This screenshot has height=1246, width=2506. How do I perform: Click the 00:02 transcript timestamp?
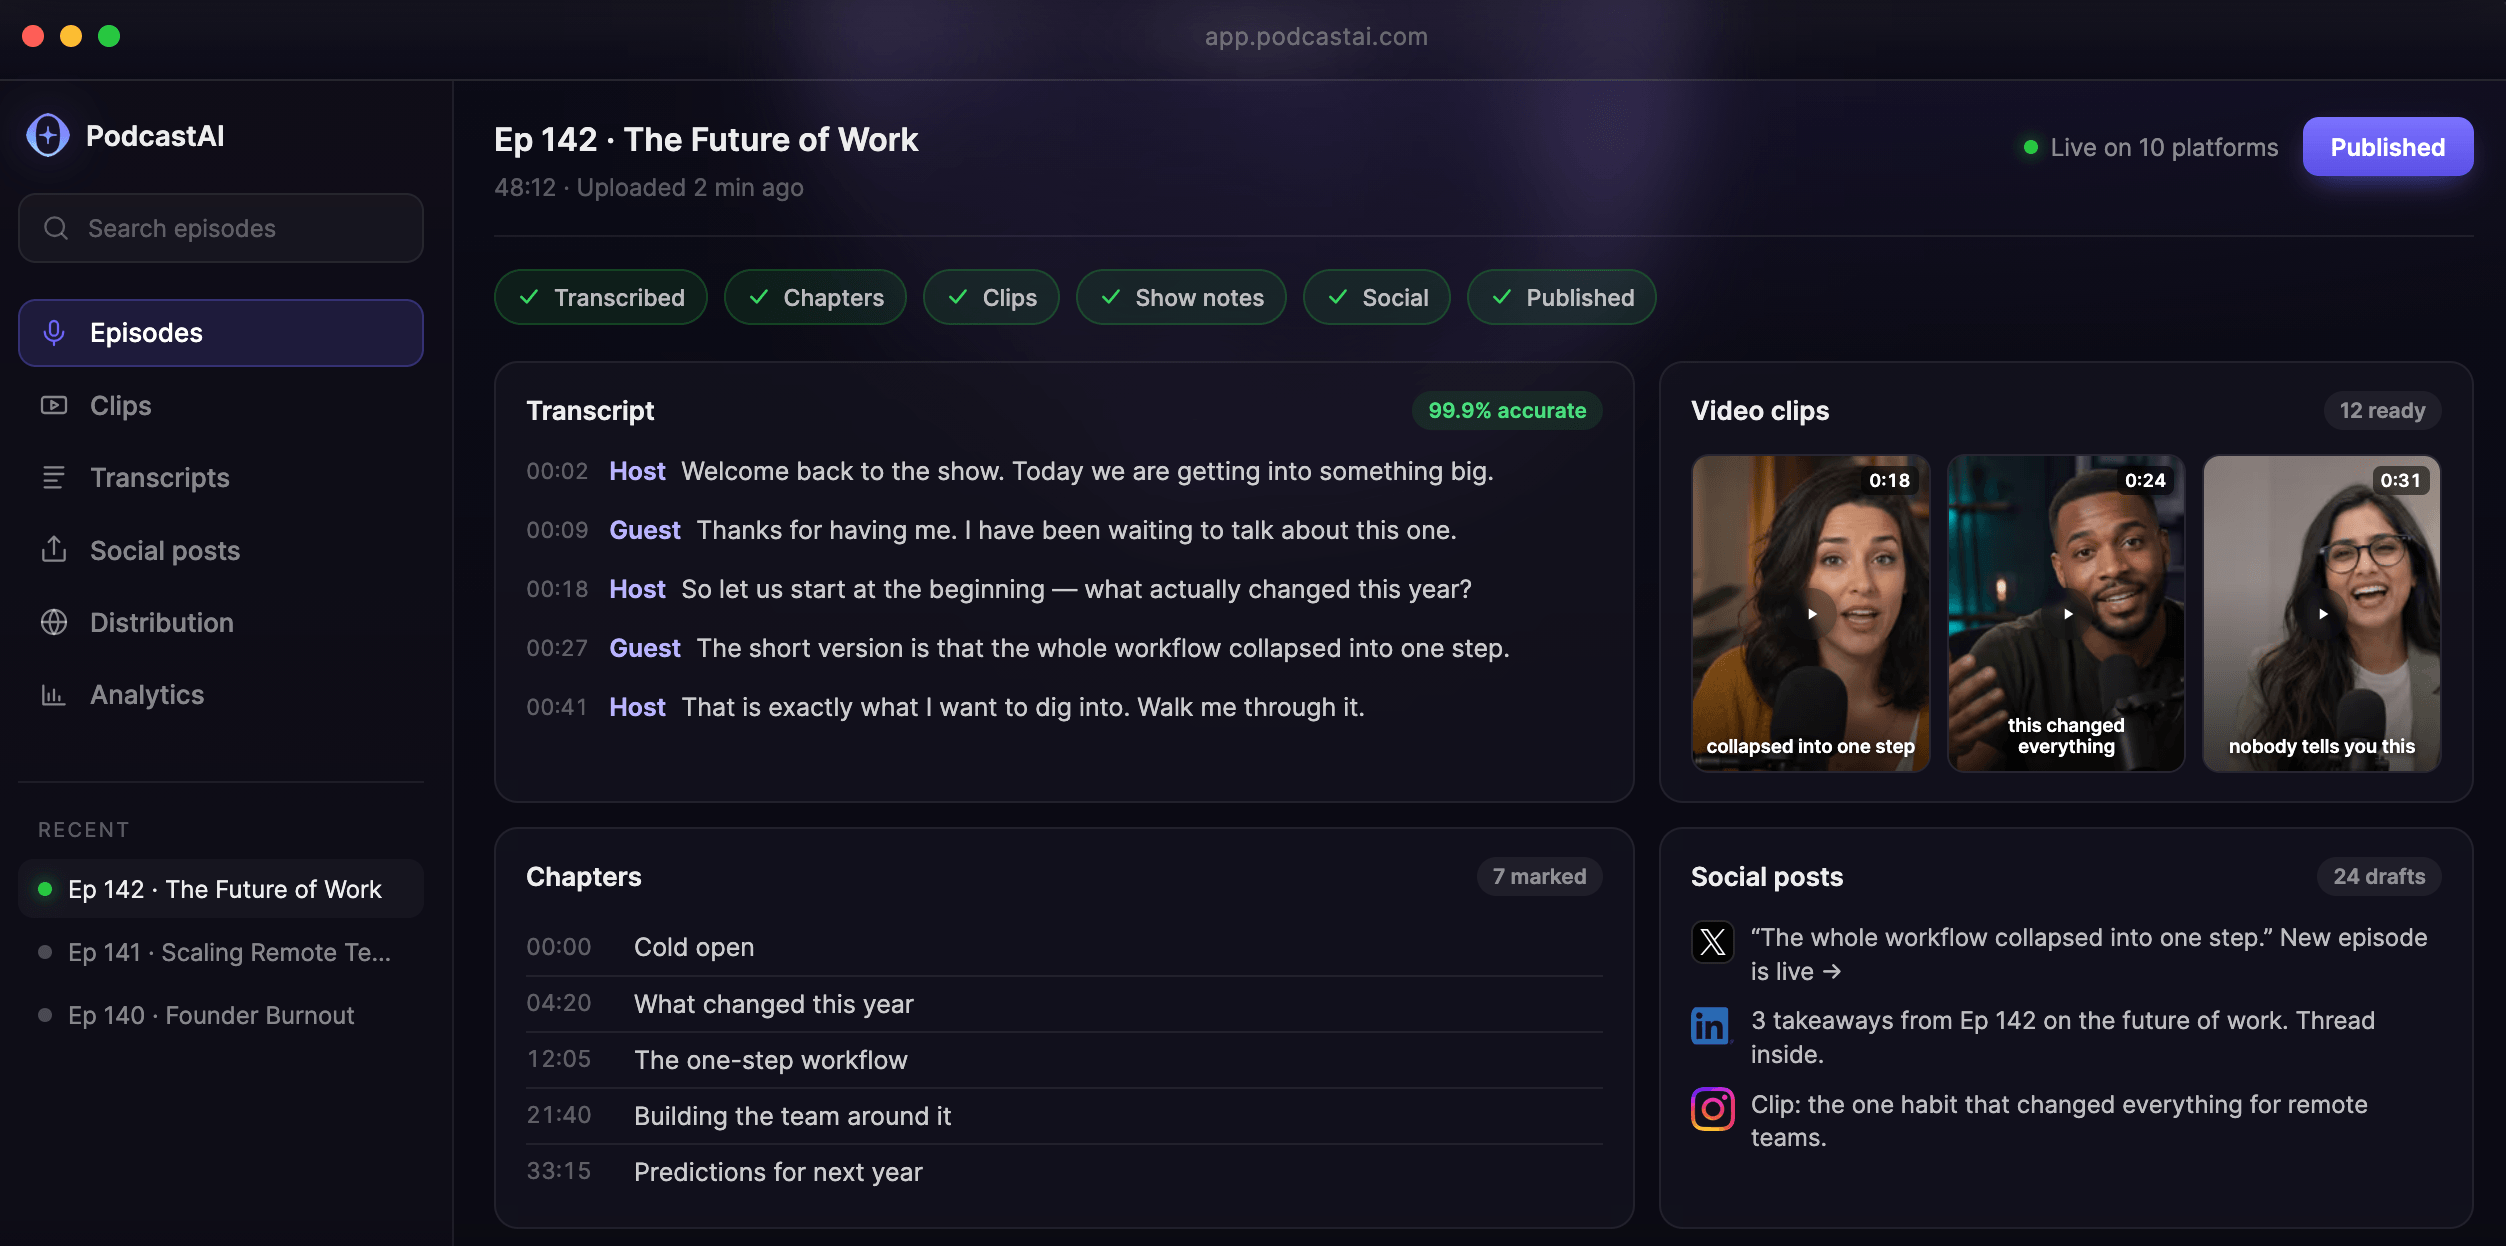coord(557,471)
